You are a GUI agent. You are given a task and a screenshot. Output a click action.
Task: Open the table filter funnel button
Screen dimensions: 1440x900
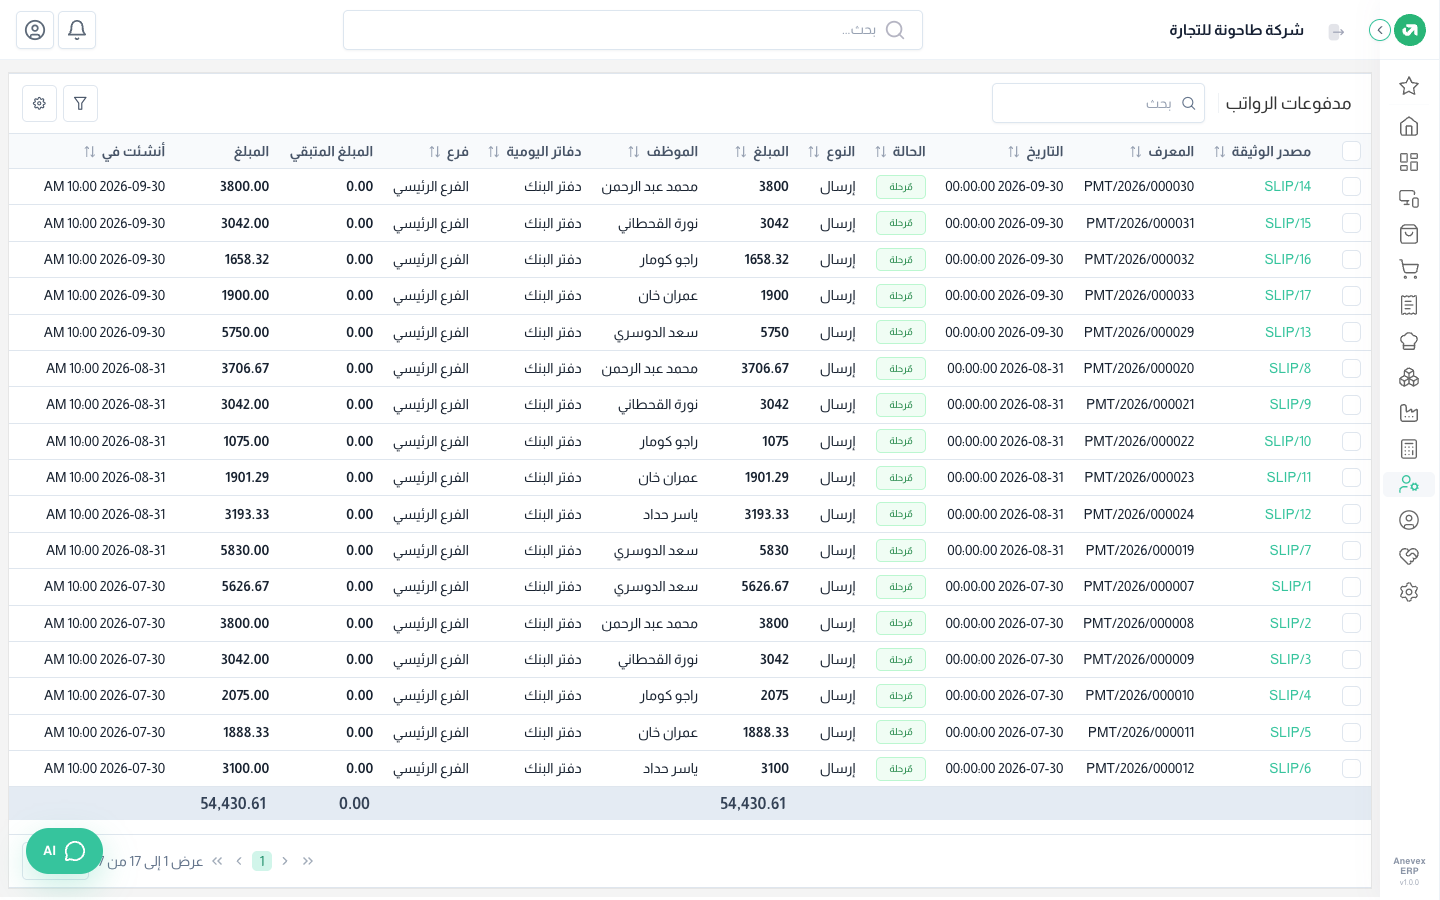point(80,103)
